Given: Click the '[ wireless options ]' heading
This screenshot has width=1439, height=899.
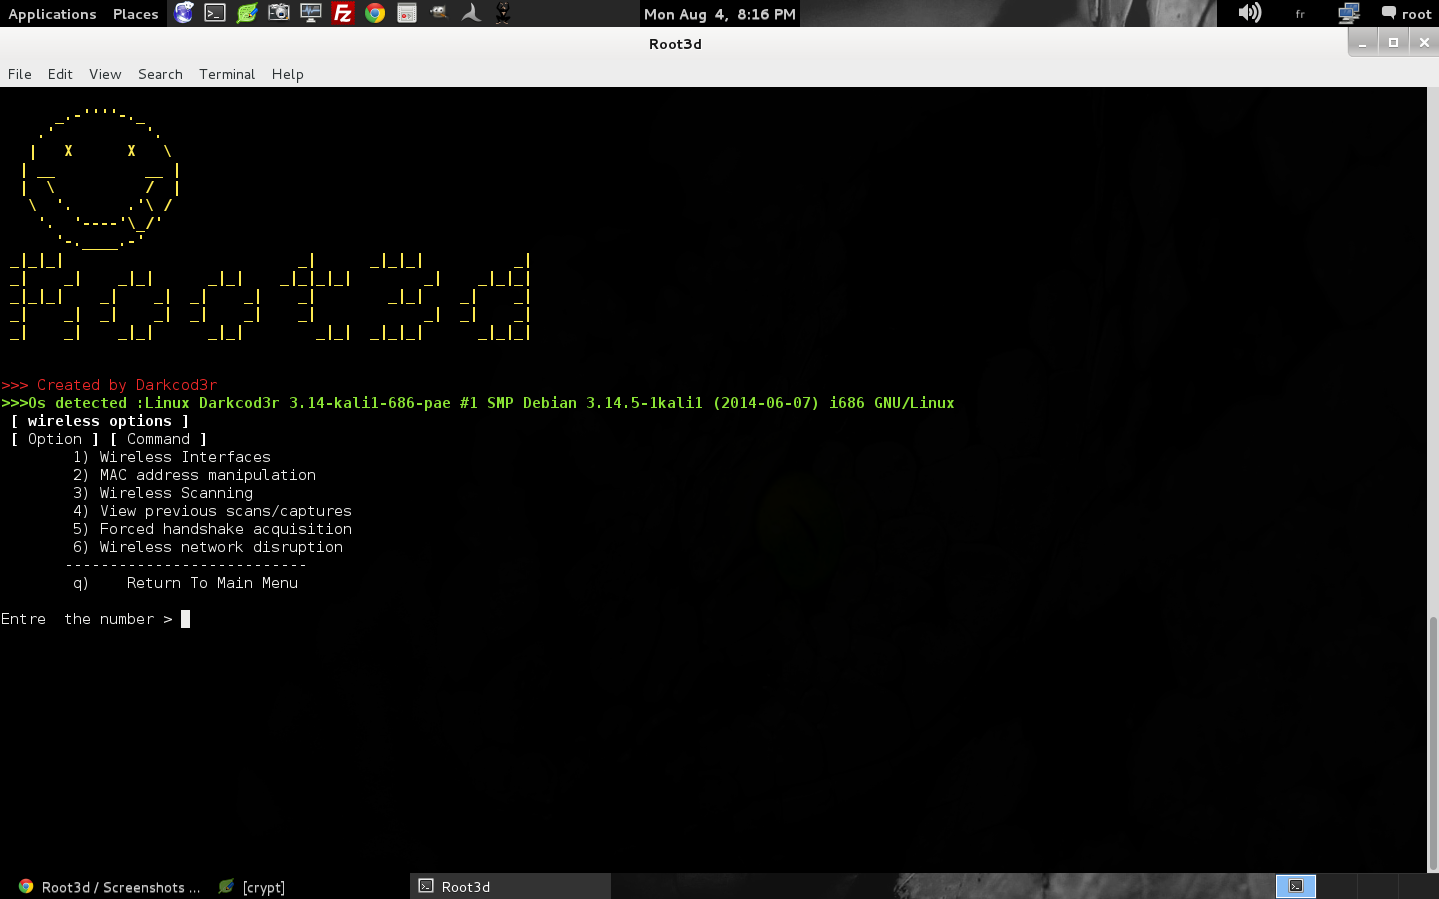Looking at the screenshot, I should point(100,421).
